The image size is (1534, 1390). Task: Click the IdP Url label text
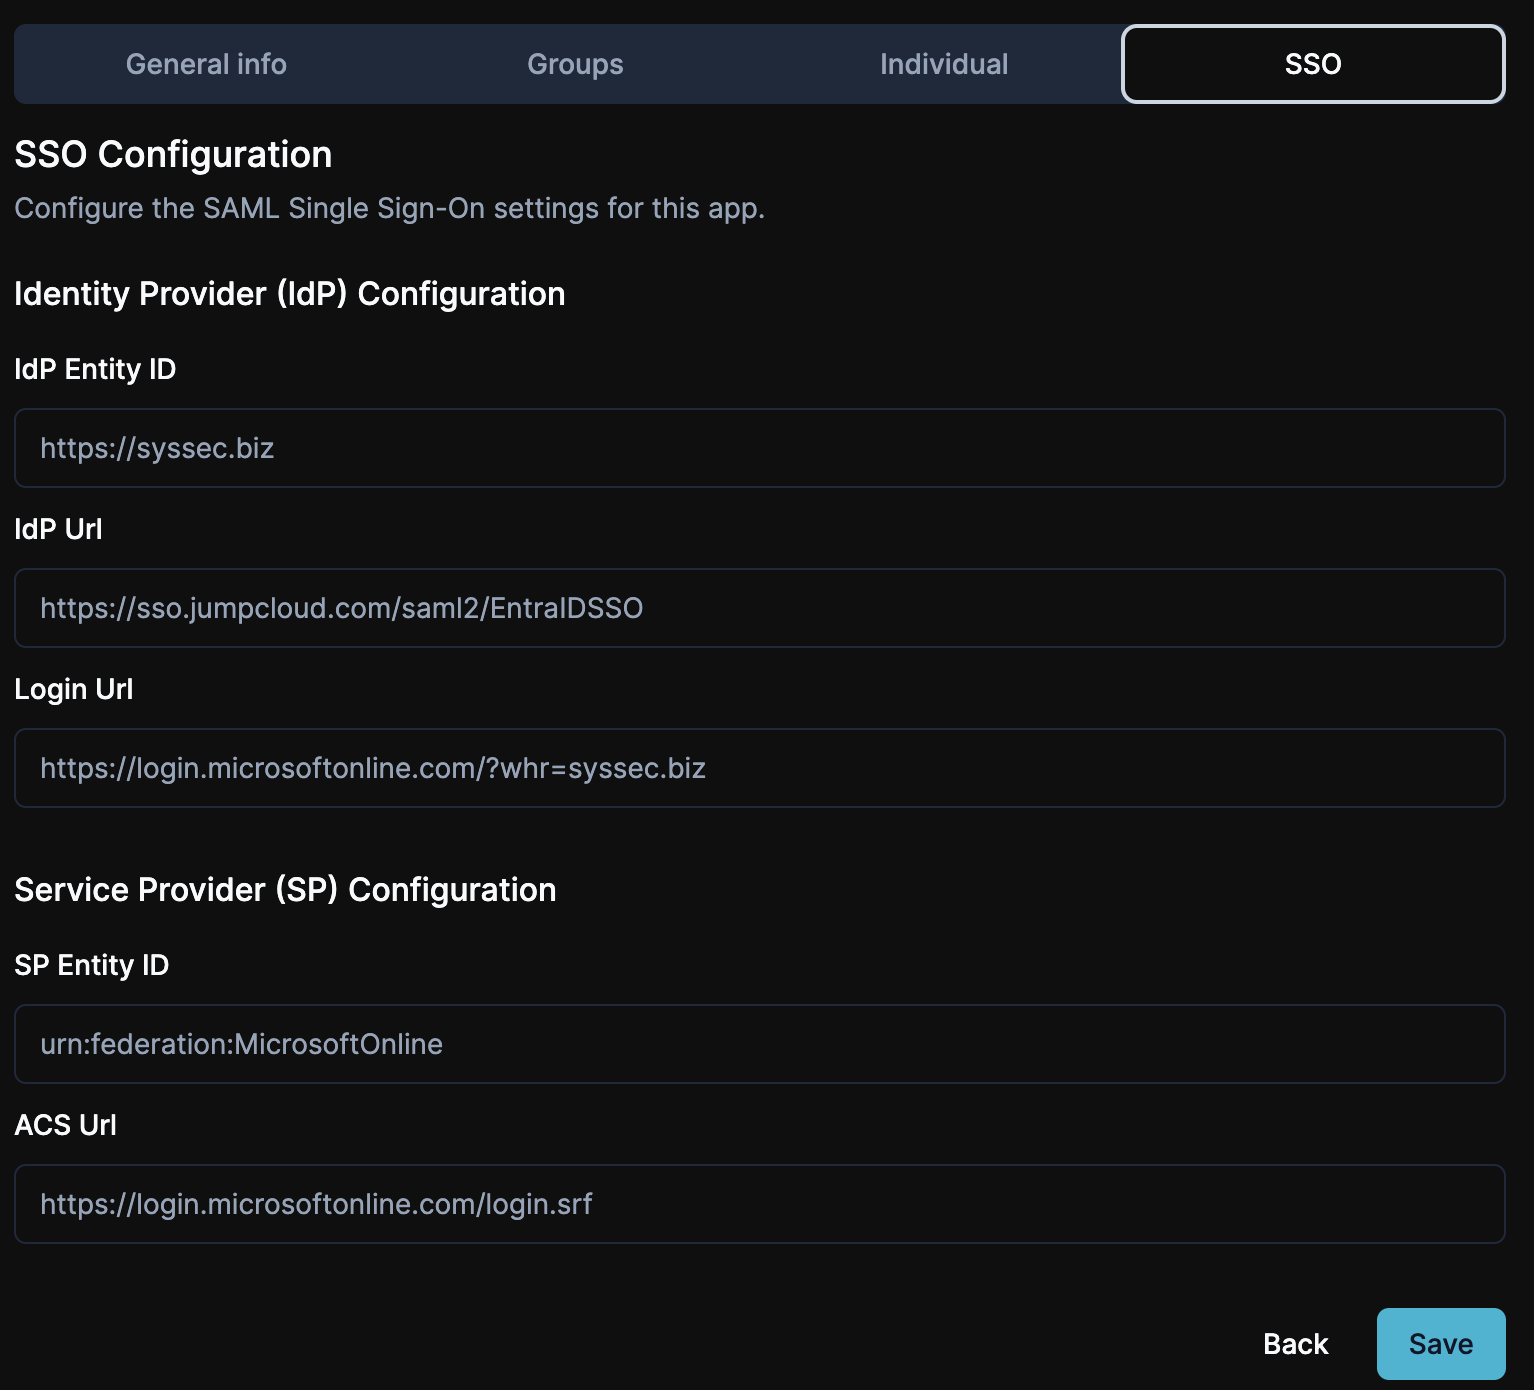click(58, 529)
